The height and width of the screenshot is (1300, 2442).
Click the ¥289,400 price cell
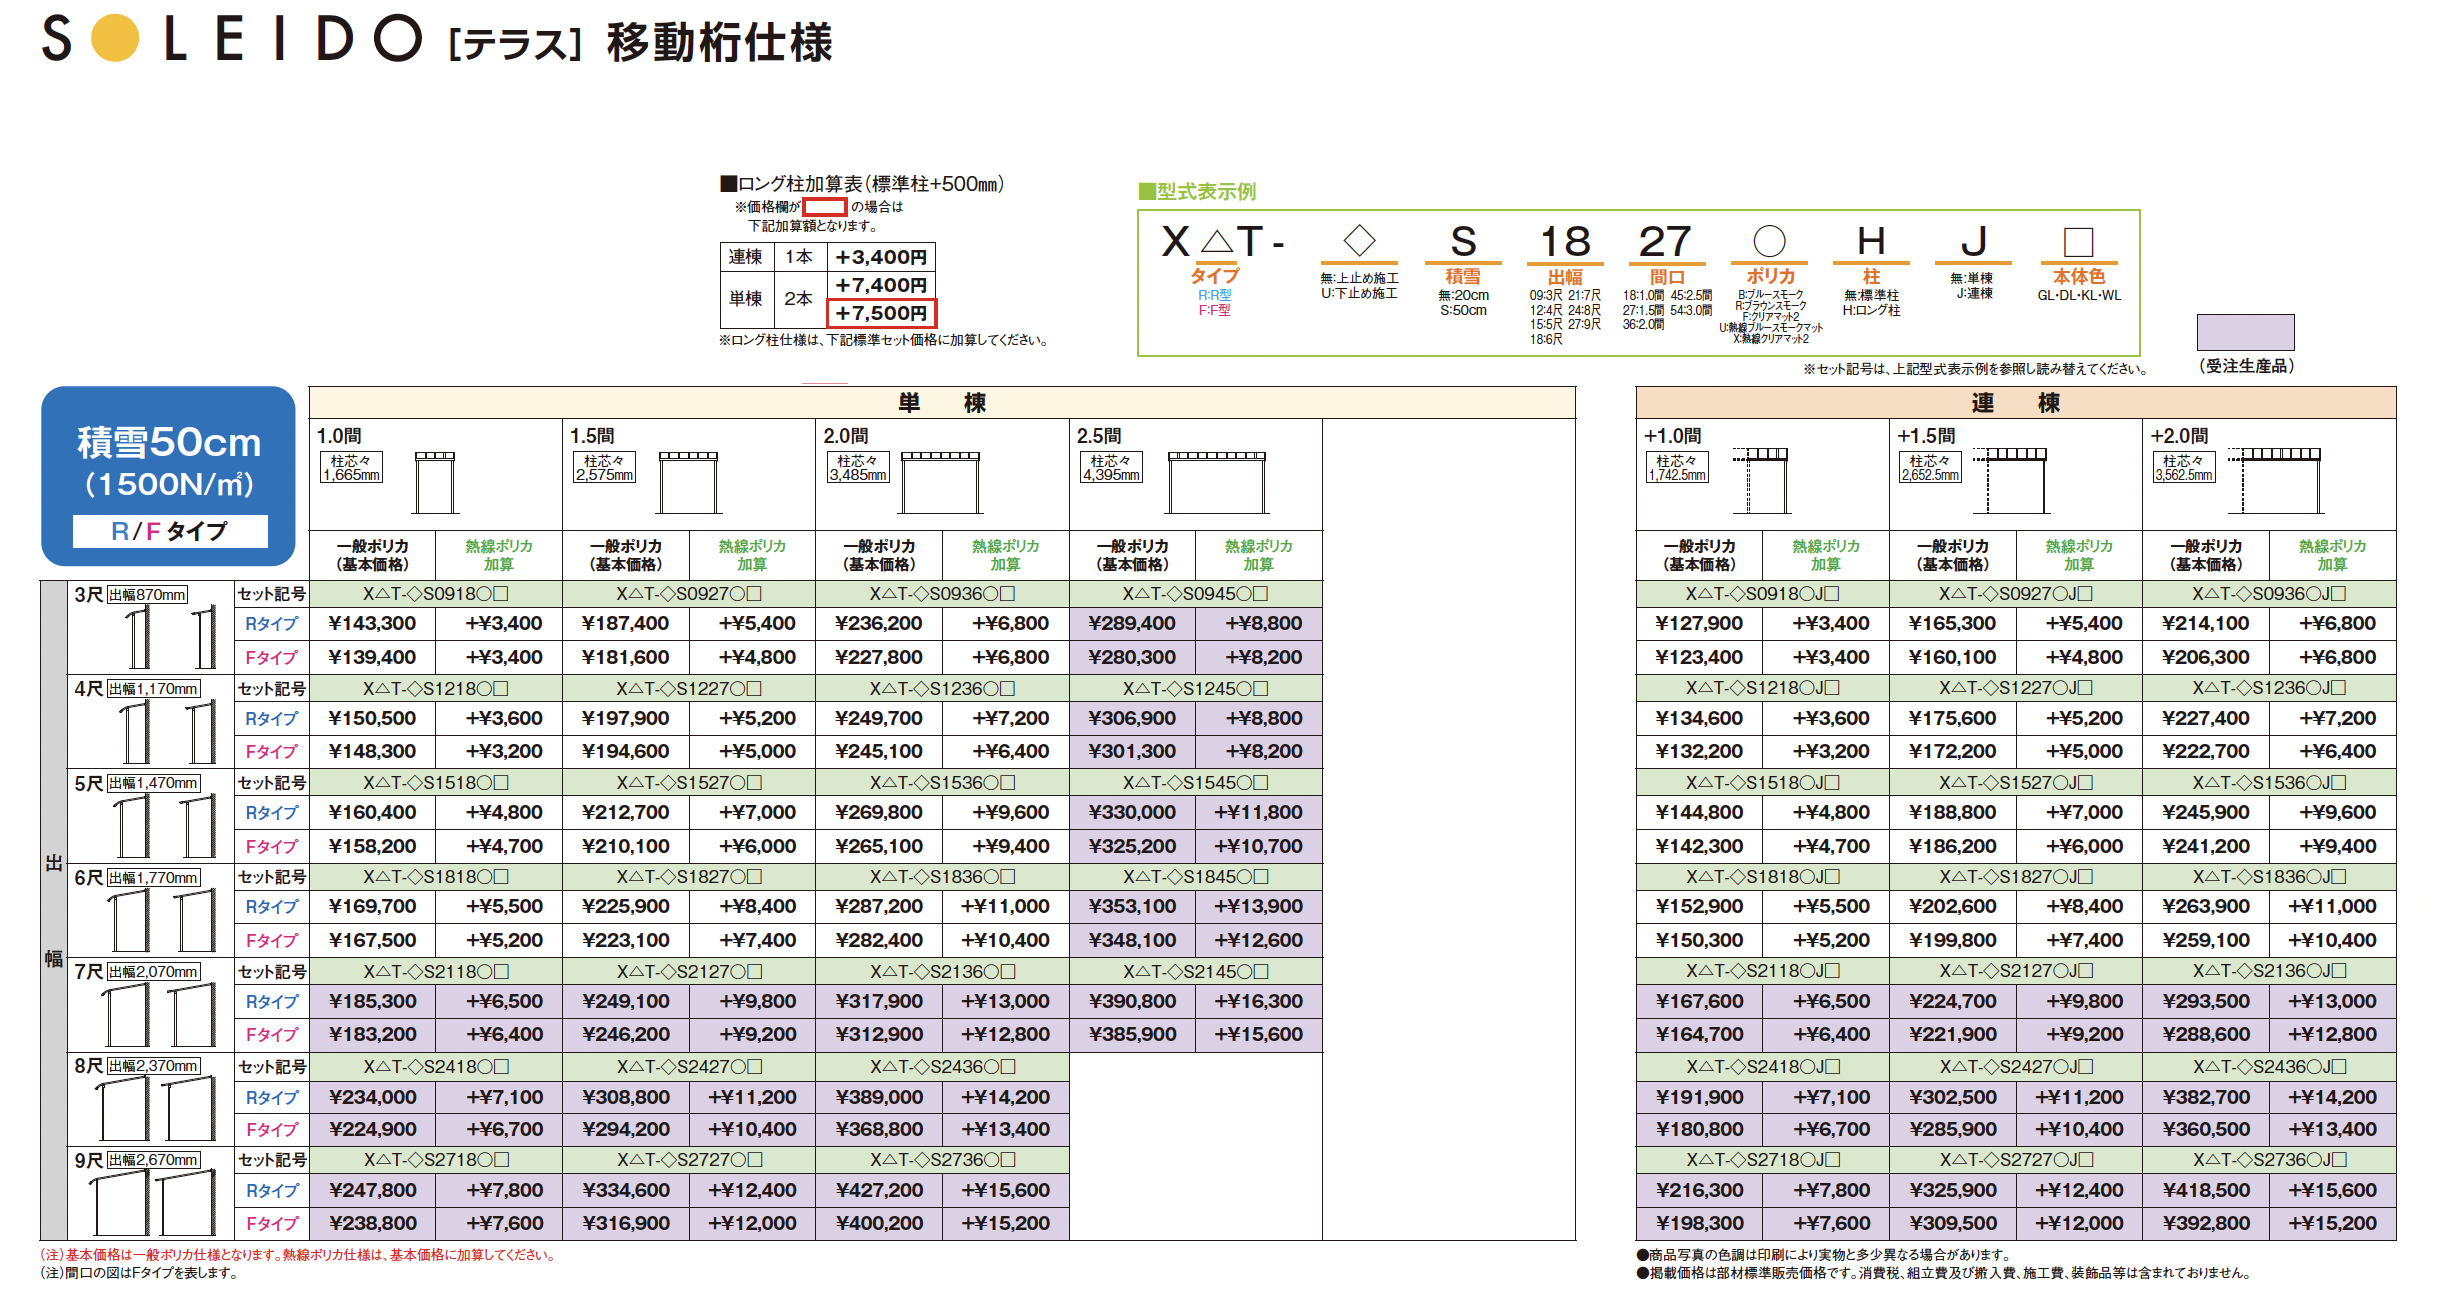coord(1132,624)
